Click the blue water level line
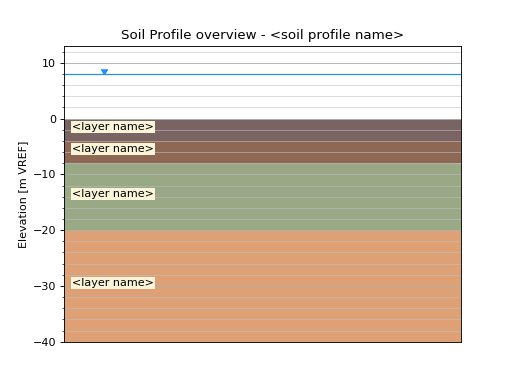The image size is (512, 384). coord(263,74)
